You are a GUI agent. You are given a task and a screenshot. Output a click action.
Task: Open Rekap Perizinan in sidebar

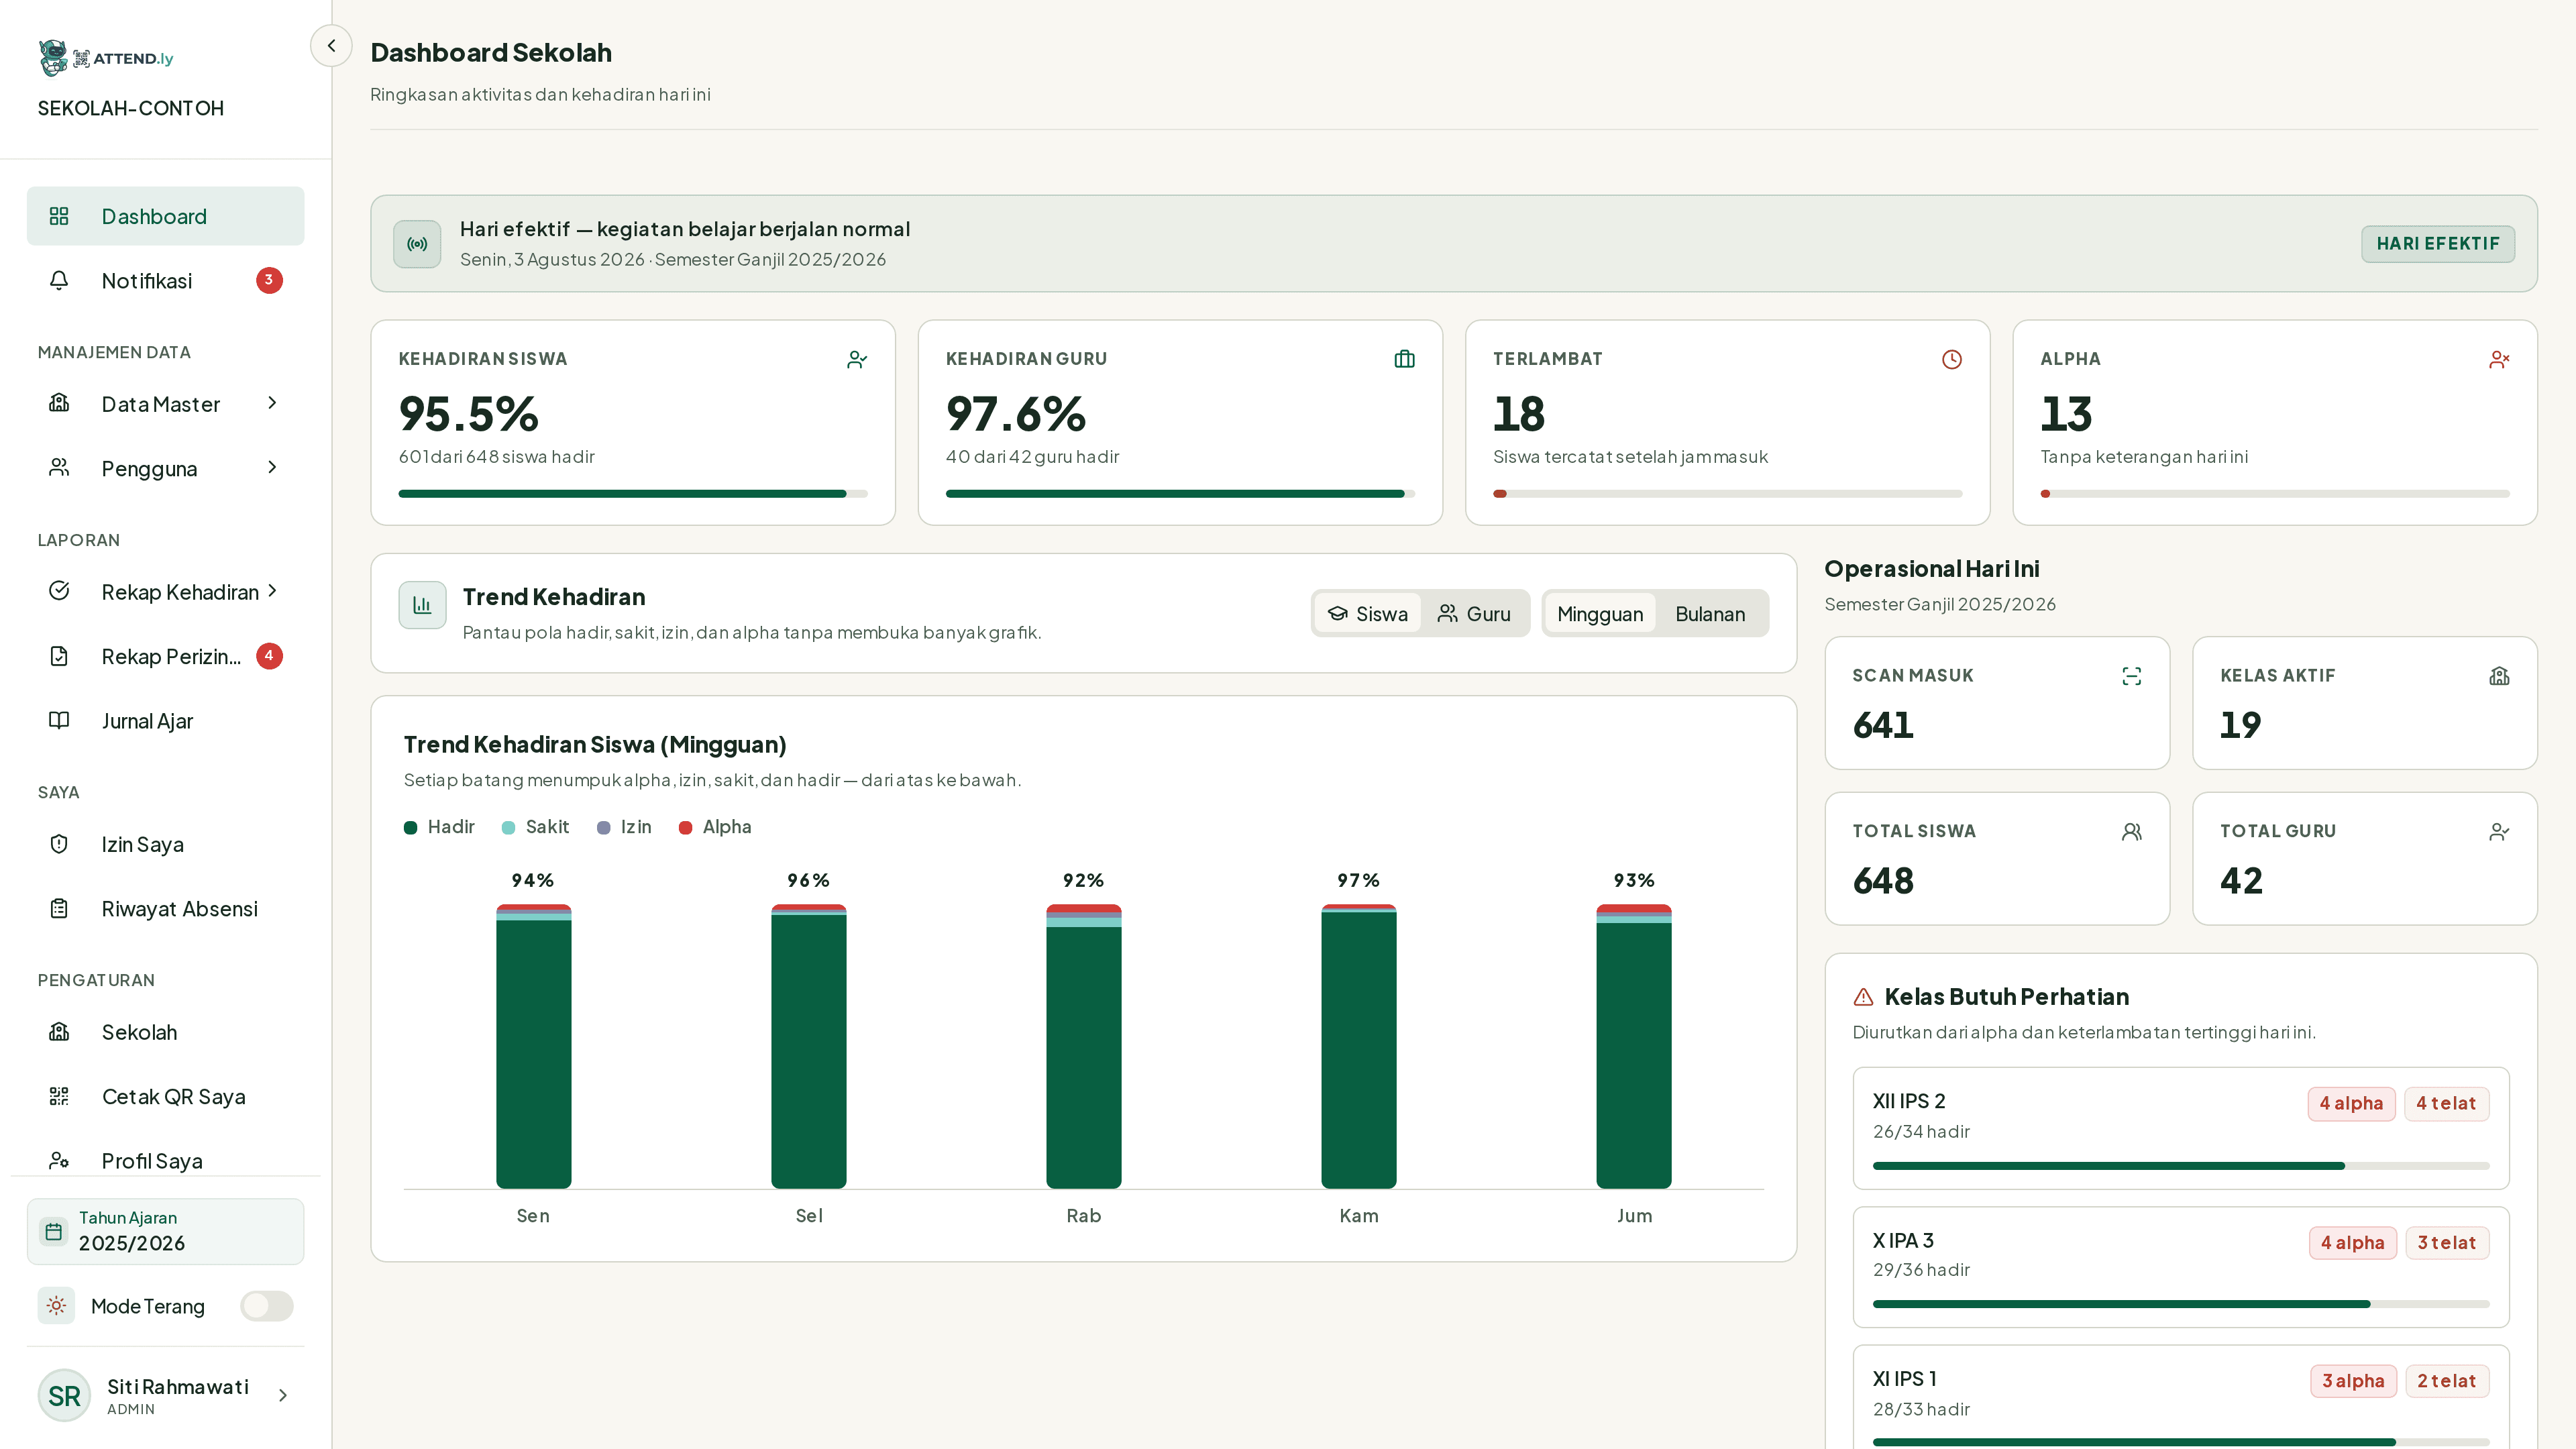(166, 657)
